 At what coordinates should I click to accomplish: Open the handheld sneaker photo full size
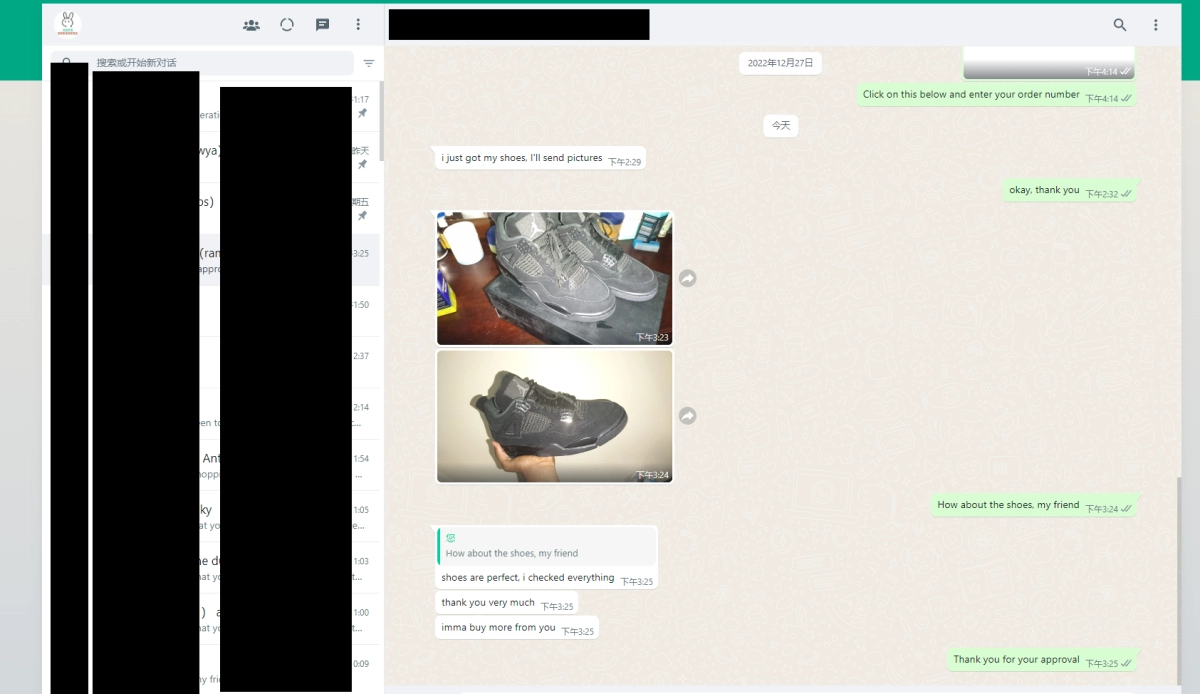click(x=554, y=415)
